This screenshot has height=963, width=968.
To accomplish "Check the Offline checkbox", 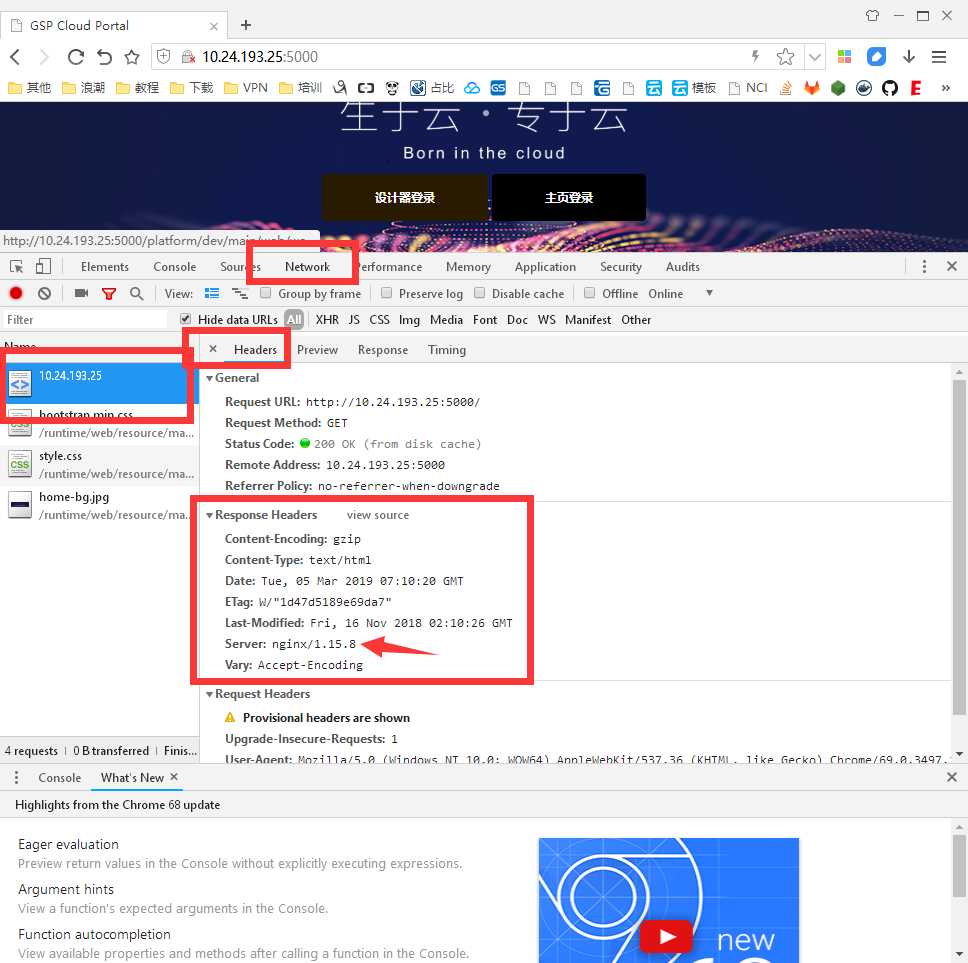I will [x=590, y=293].
